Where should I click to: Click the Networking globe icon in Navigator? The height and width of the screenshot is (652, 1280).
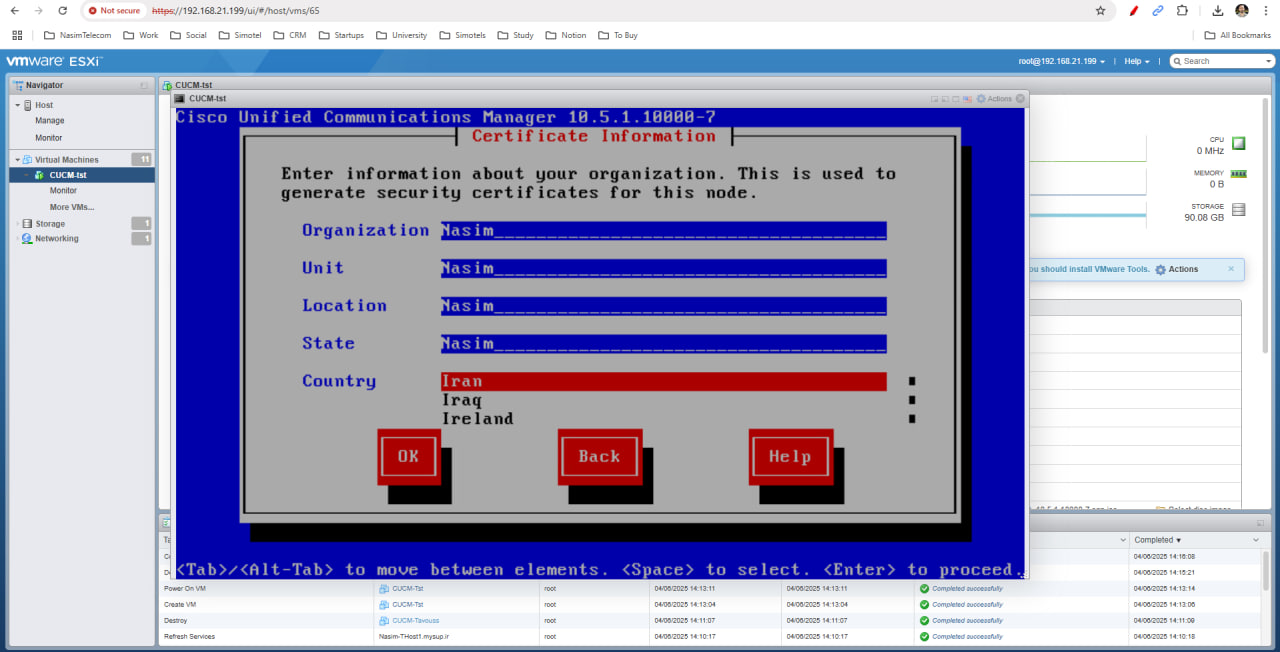(27, 239)
